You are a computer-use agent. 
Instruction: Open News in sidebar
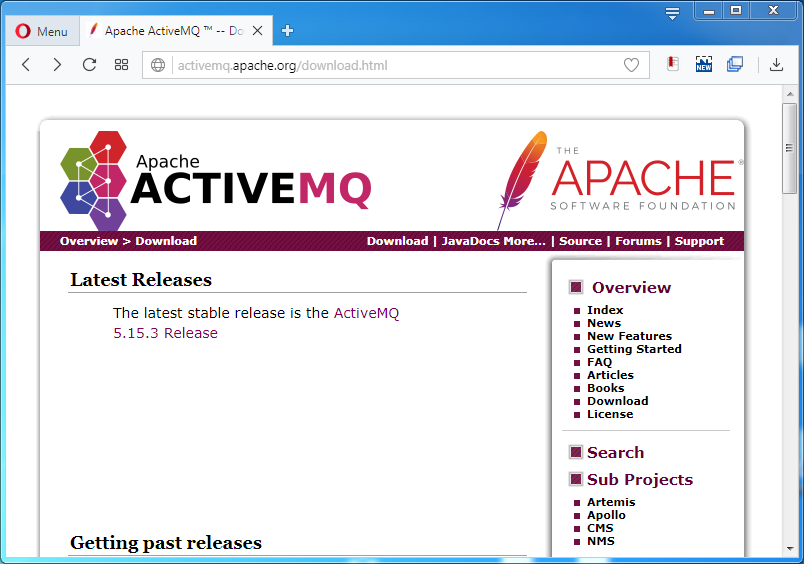[604, 323]
